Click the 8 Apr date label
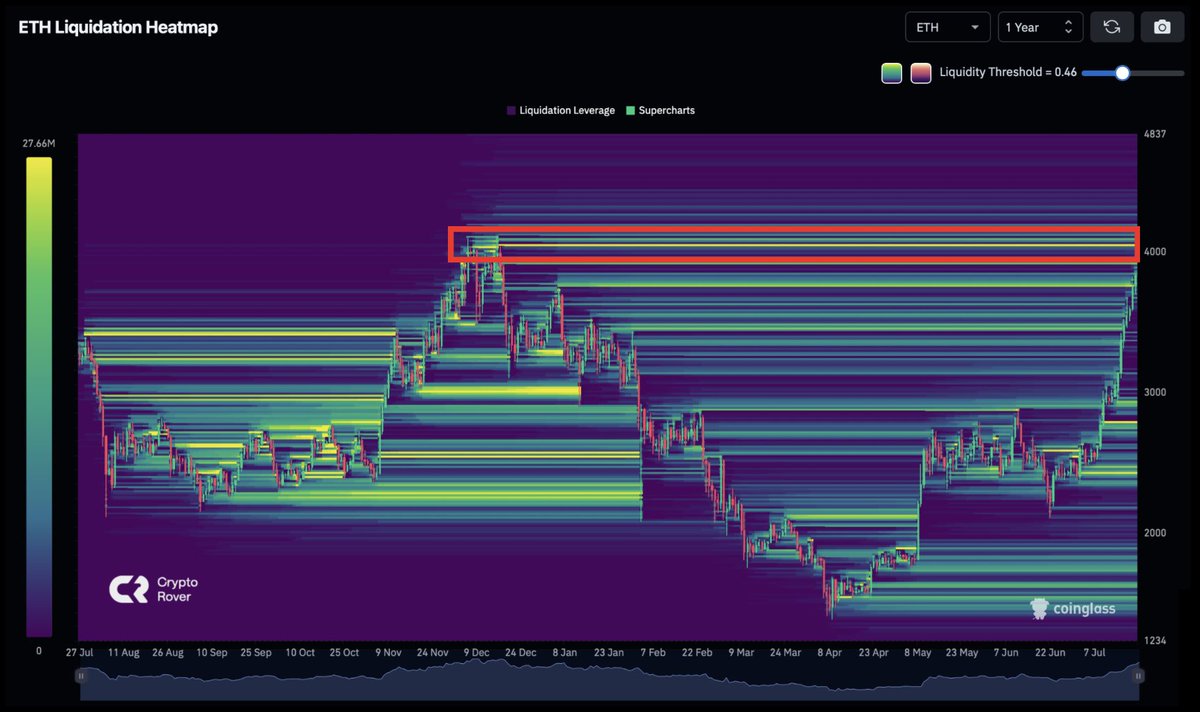Image resolution: width=1200 pixels, height=712 pixels. [x=829, y=653]
